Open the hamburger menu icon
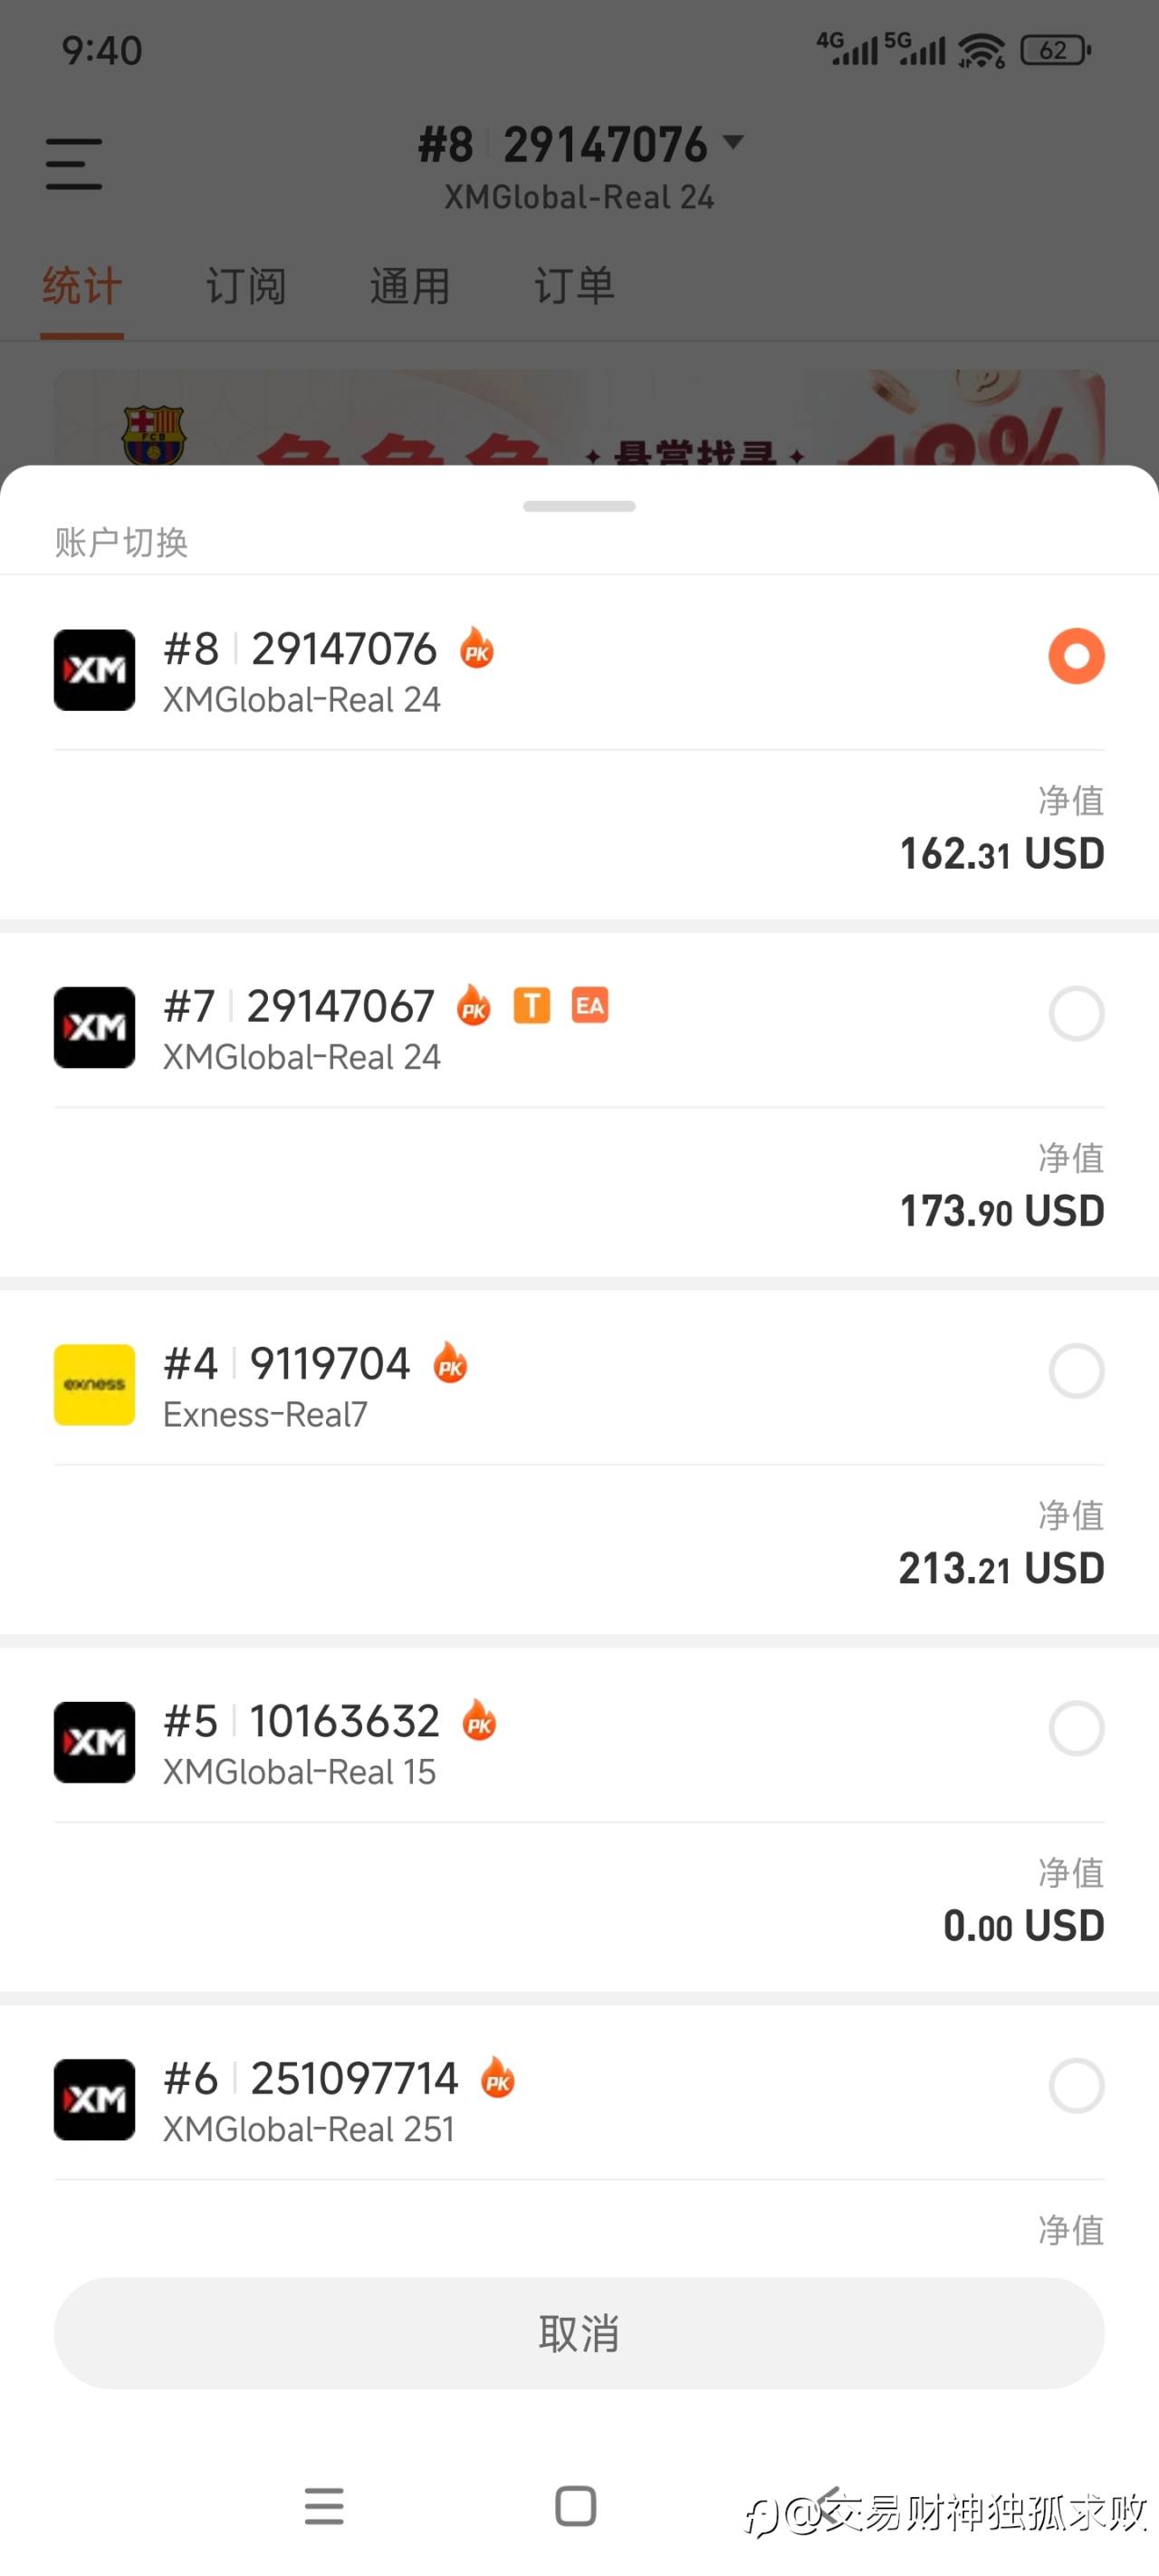1159x2576 pixels. coord(74,164)
